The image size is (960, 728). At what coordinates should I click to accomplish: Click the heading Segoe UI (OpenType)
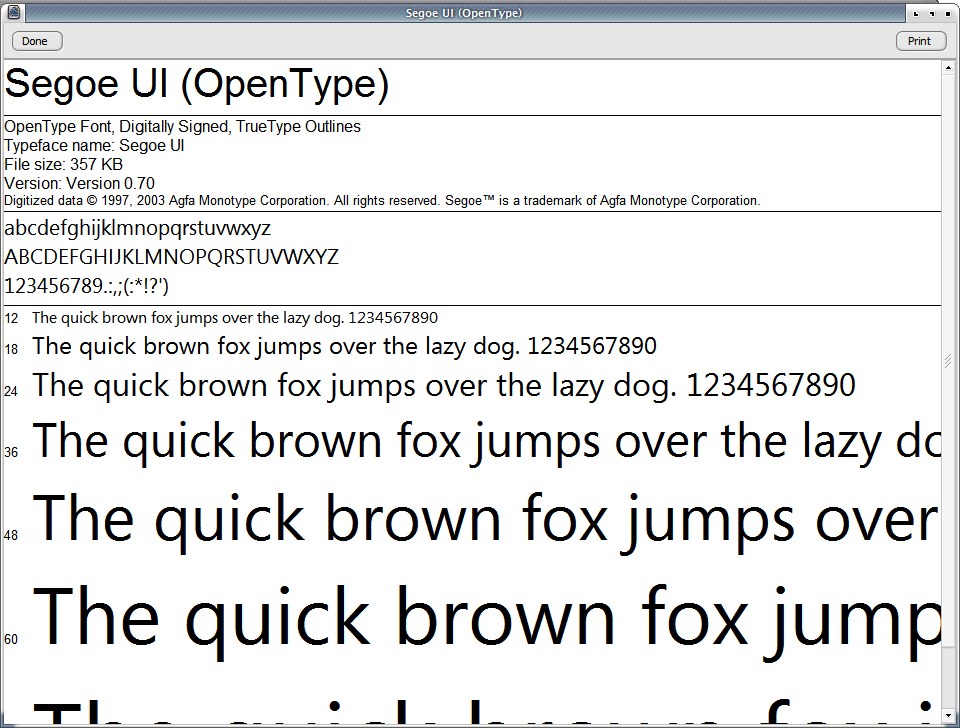(x=196, y=84)
